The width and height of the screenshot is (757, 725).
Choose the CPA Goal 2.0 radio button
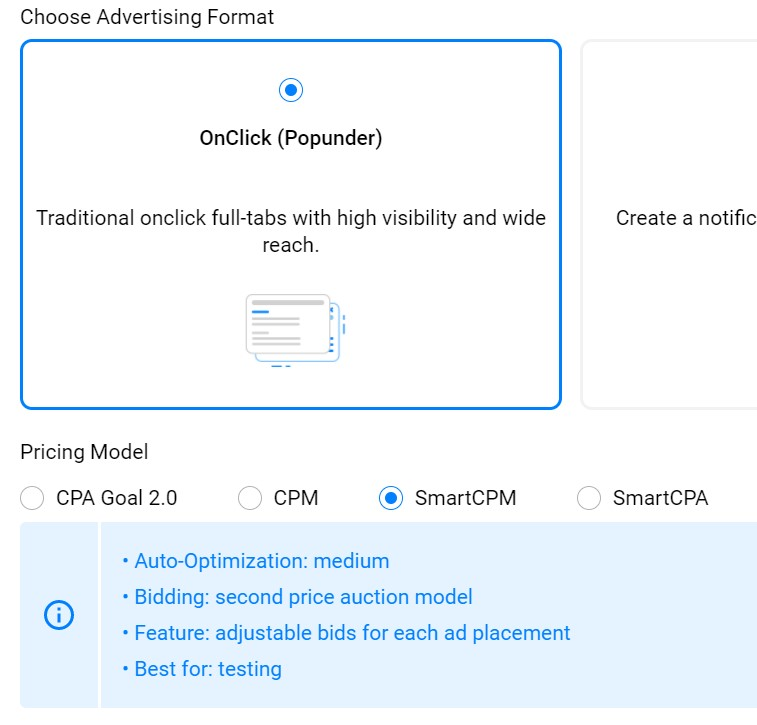33,498
